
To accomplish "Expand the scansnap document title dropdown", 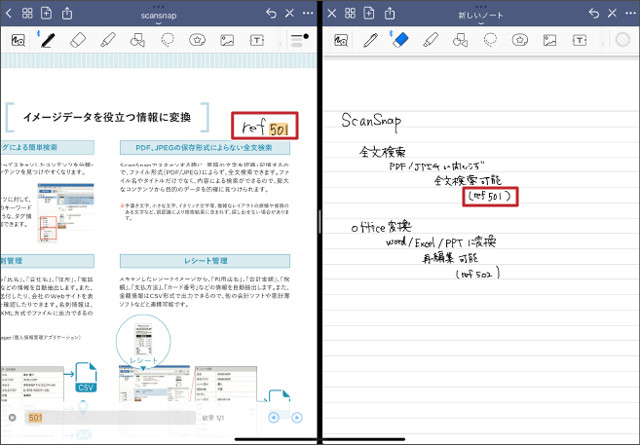I will 159,16.
